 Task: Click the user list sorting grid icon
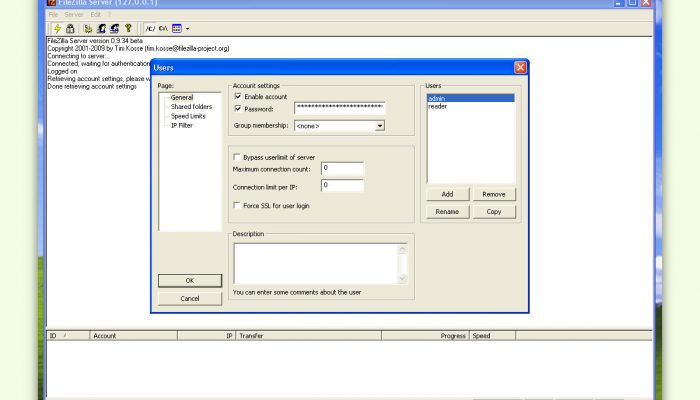[x=177, y=29]
